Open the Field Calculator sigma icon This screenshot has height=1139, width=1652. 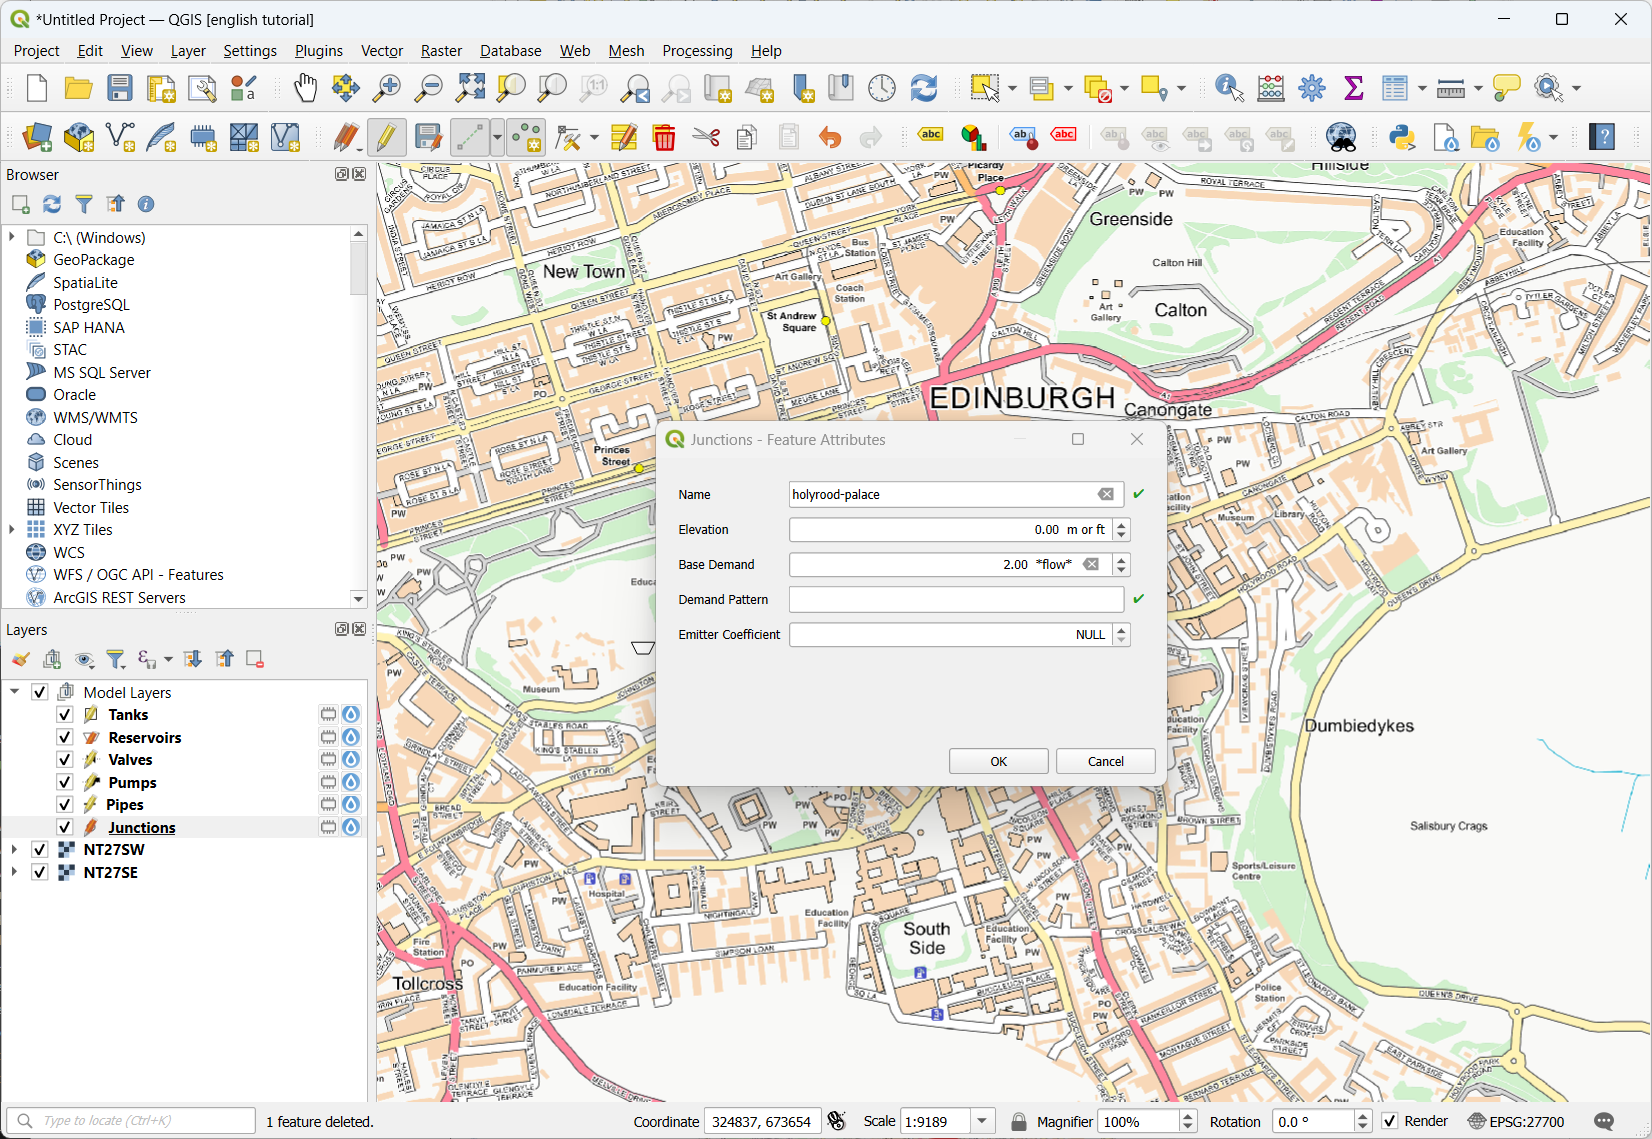click(x=1353, y=88)
